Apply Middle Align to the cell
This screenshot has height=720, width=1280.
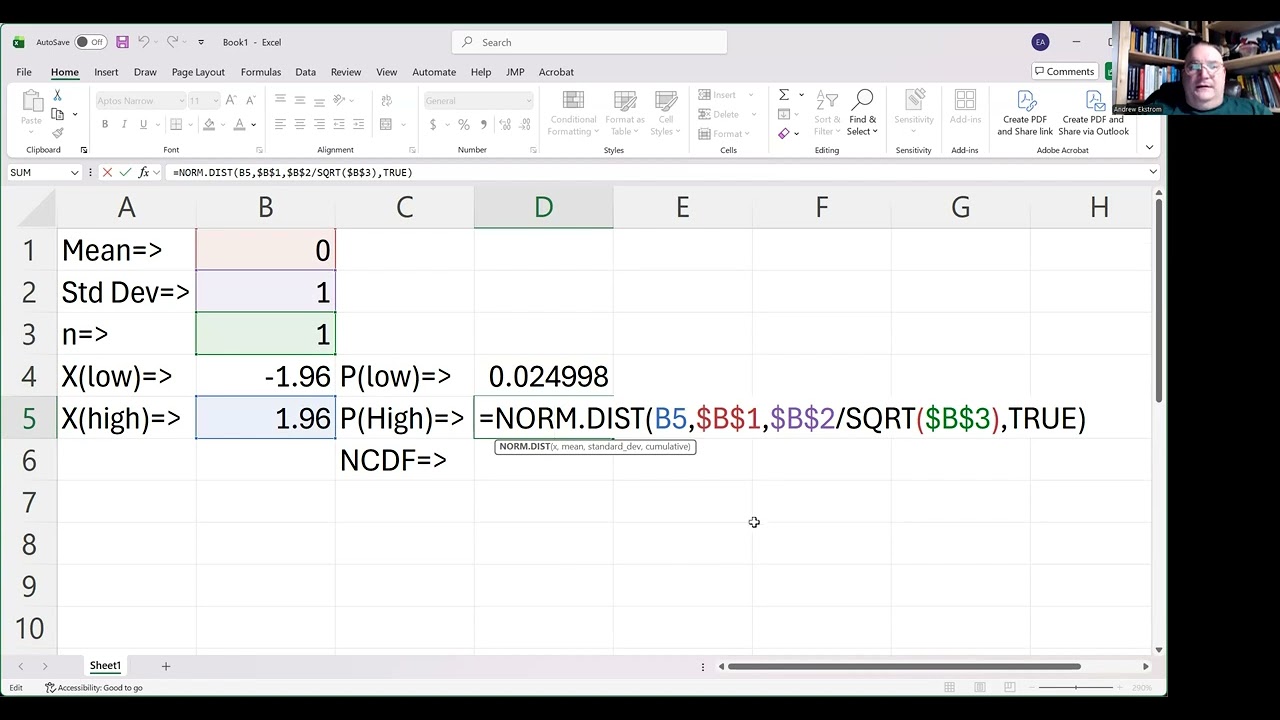tap(299, 100)
